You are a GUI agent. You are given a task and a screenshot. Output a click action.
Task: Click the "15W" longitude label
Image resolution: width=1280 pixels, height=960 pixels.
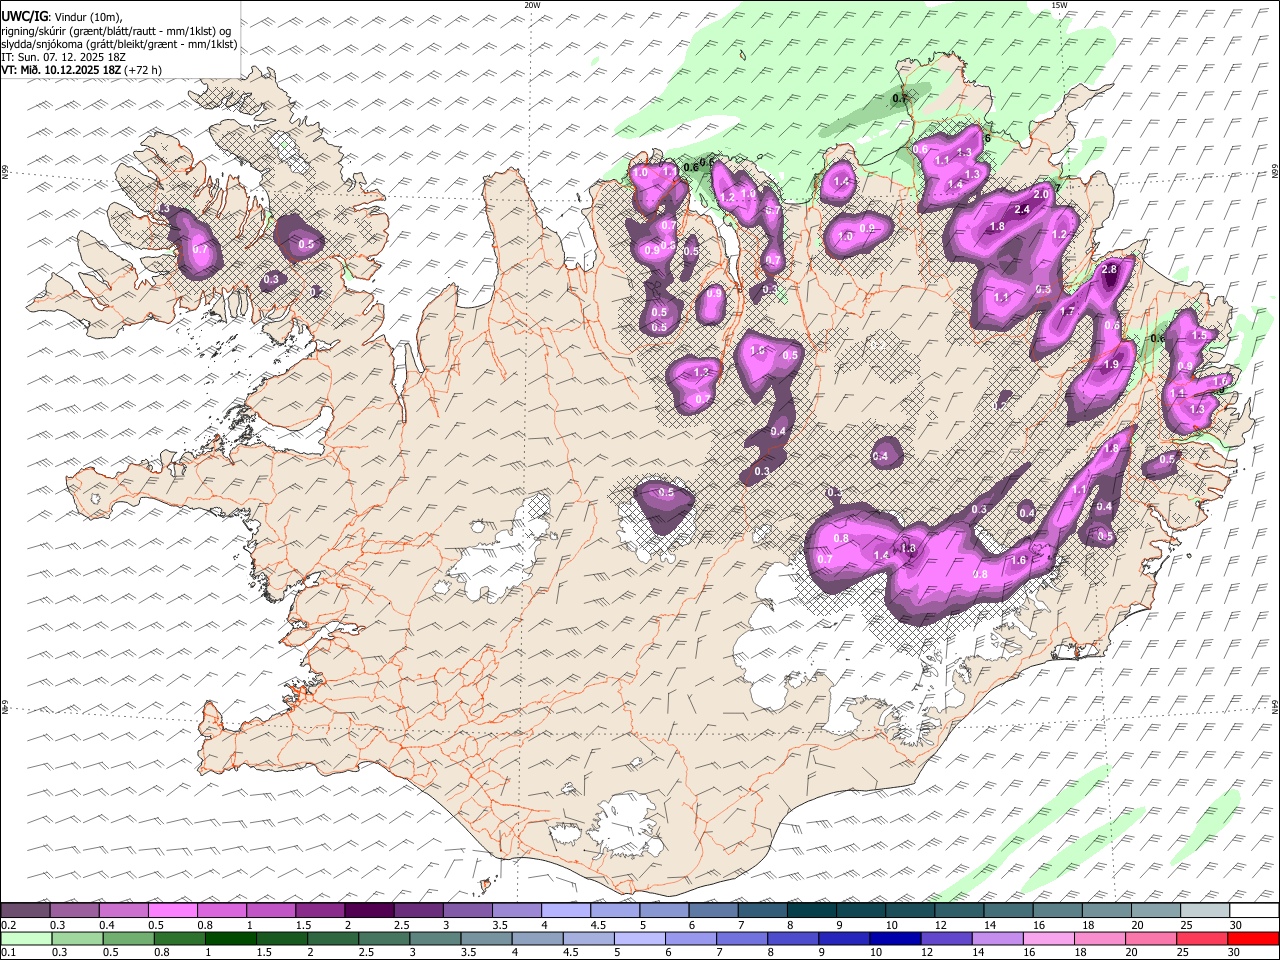coord(1059,5)
